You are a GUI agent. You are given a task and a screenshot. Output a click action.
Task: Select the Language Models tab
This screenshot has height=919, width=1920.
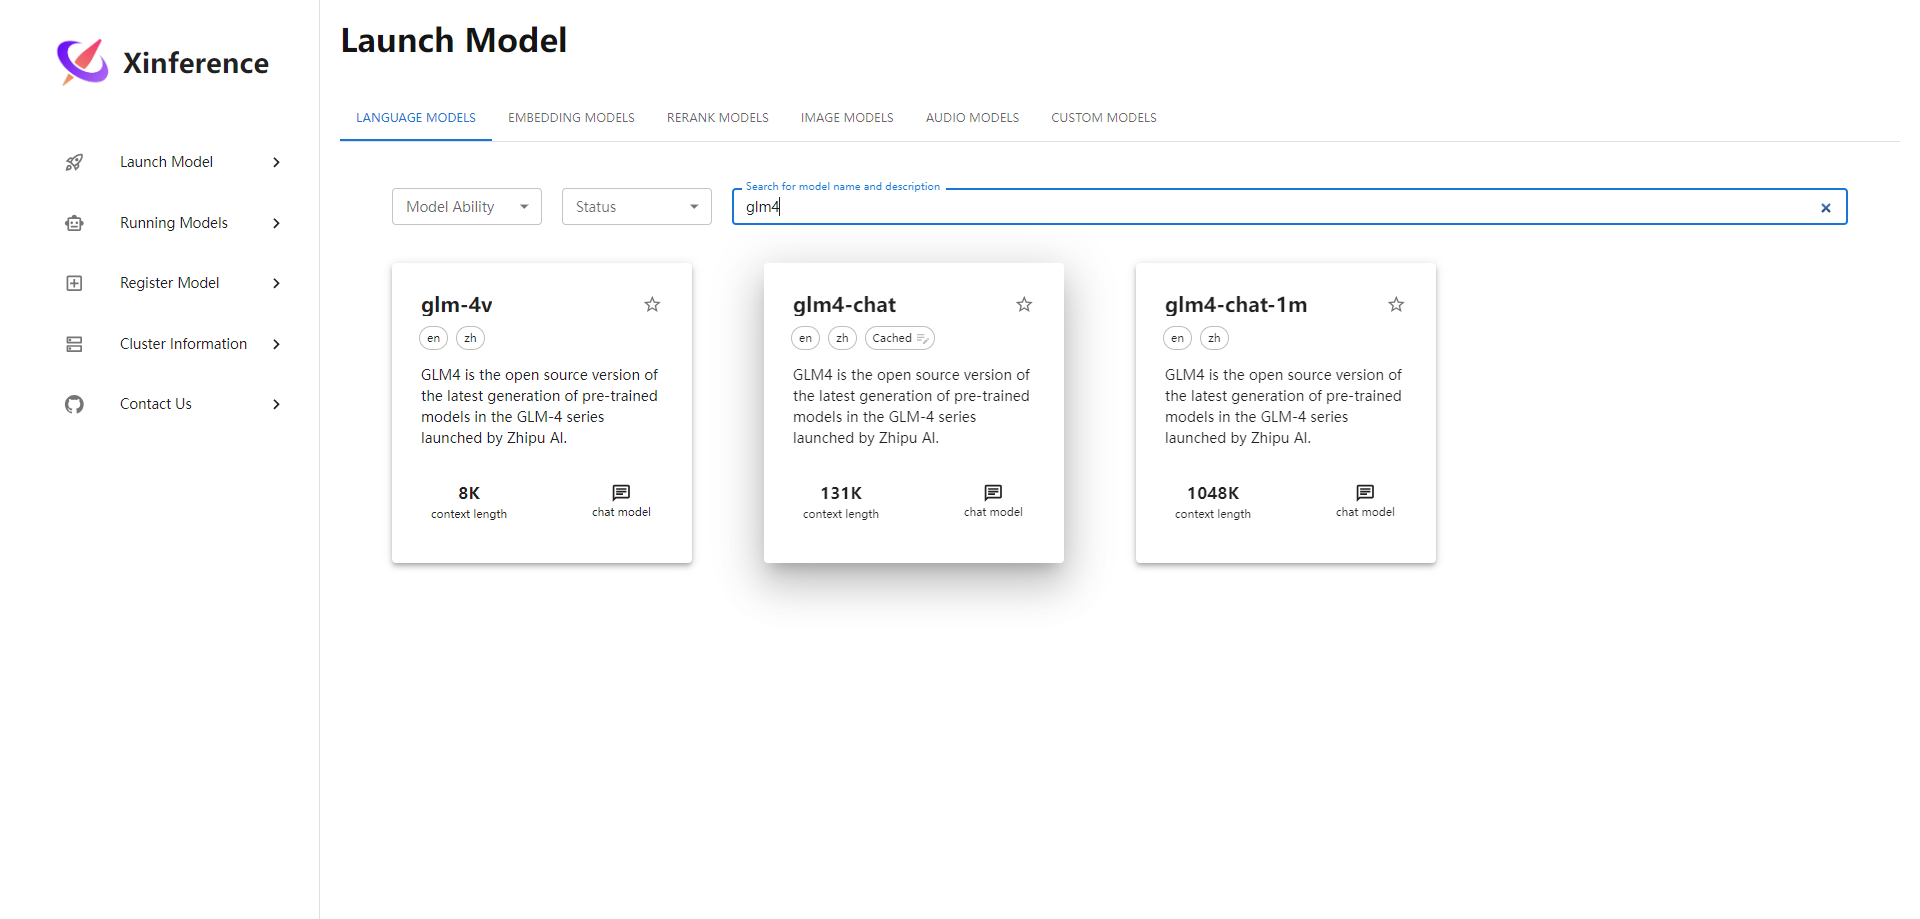tap(416, 118)
